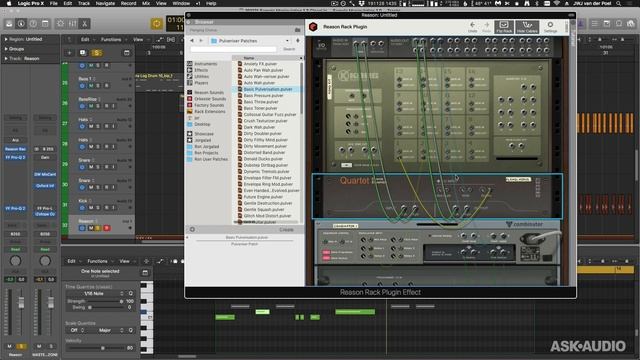Open Loop Browser in Logic control bar

(x=619, y=24)
